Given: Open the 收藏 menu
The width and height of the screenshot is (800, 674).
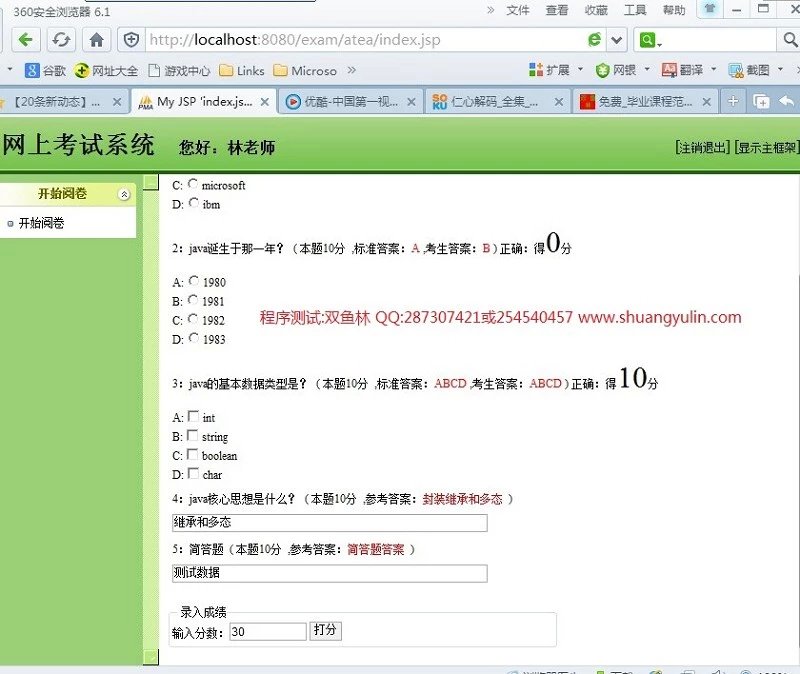Looking at the screenshot, I should pos(596,10).
